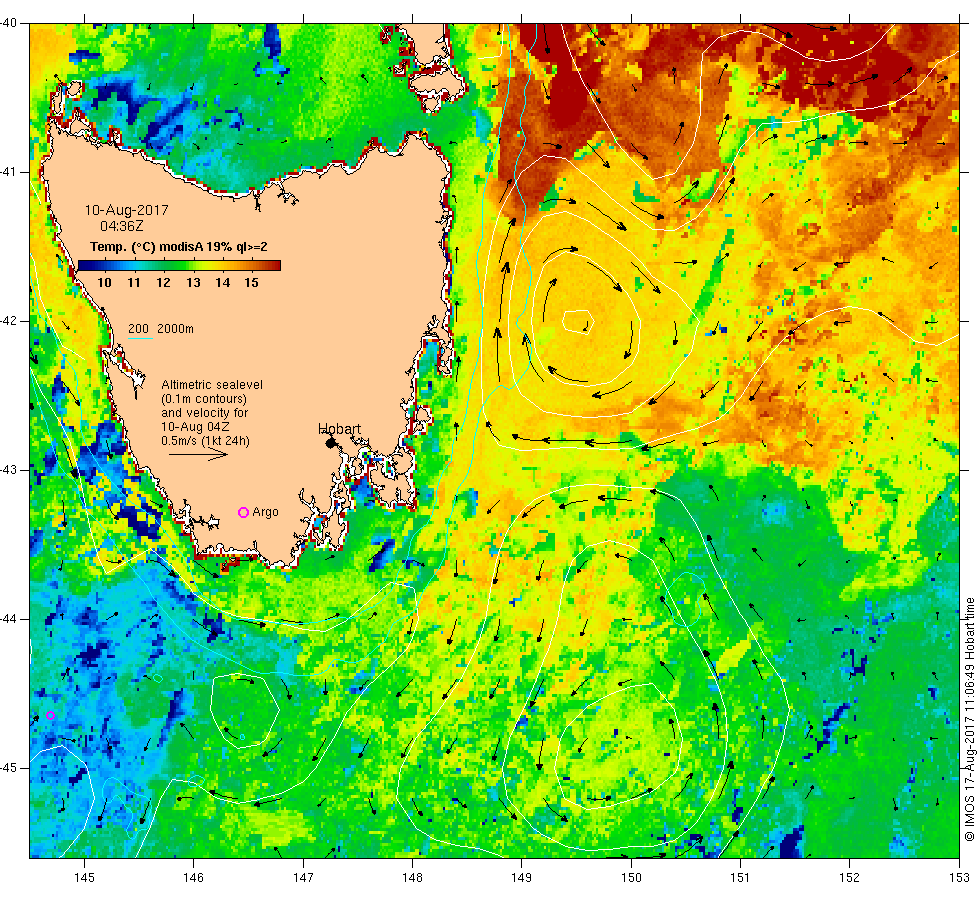Click the Argo legend label
The image size is (980, 900).
[x=265, y=512]
